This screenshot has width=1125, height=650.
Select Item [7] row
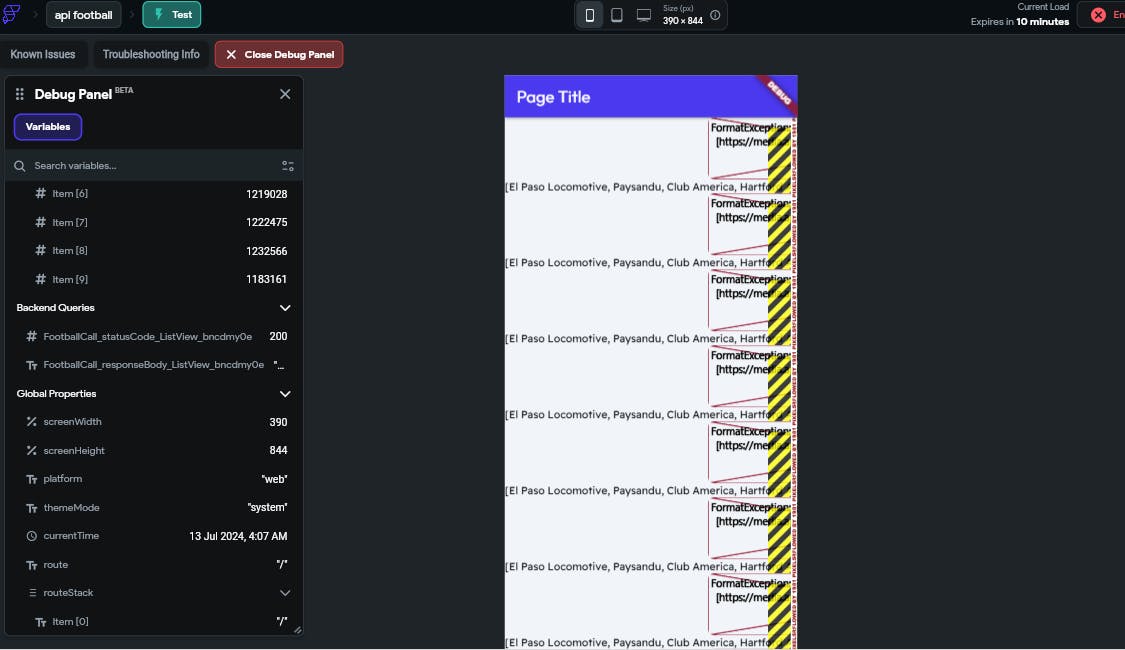point(154,222)
